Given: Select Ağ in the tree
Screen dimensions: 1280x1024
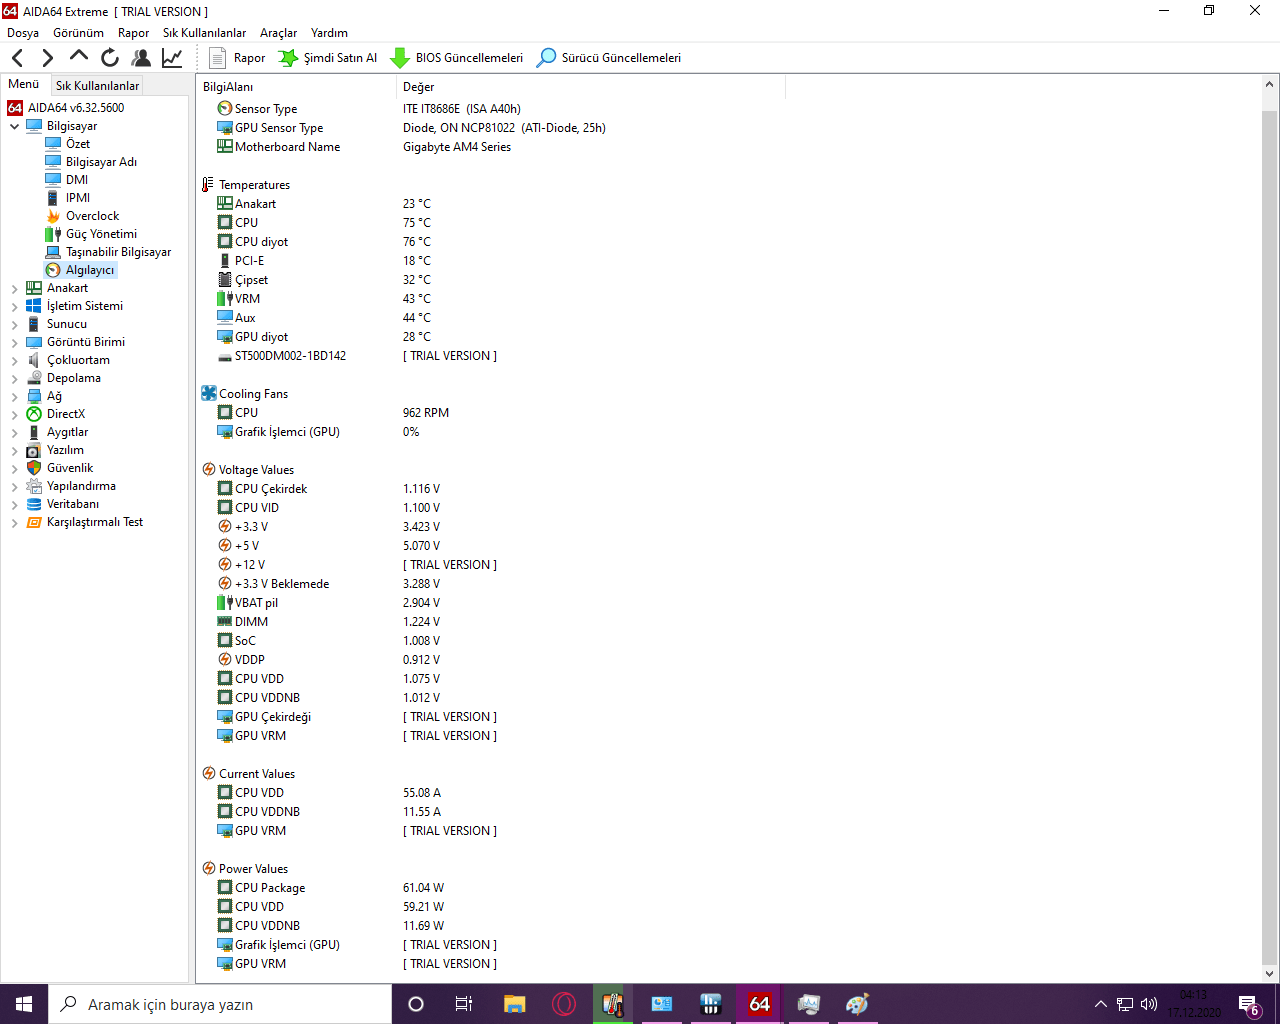Looking at the screenshot, I should [54, 396].
